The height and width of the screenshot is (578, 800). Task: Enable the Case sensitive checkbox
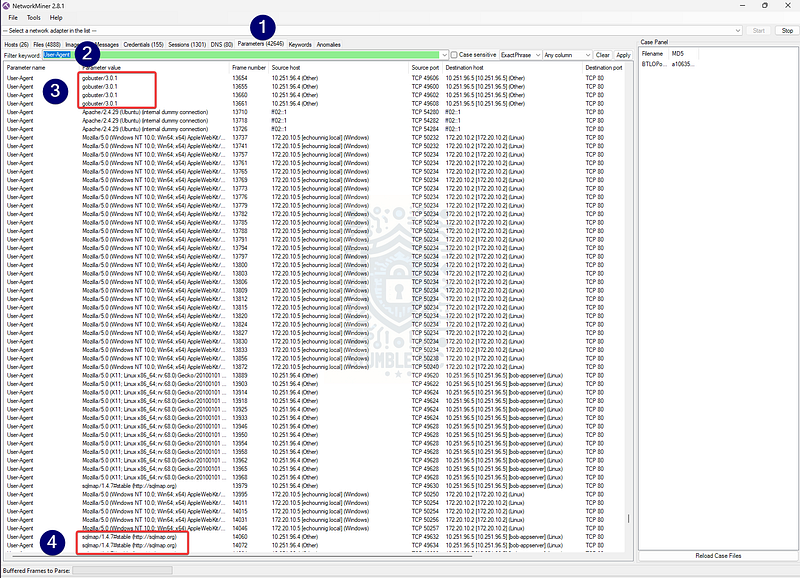(x=454, y=55)
